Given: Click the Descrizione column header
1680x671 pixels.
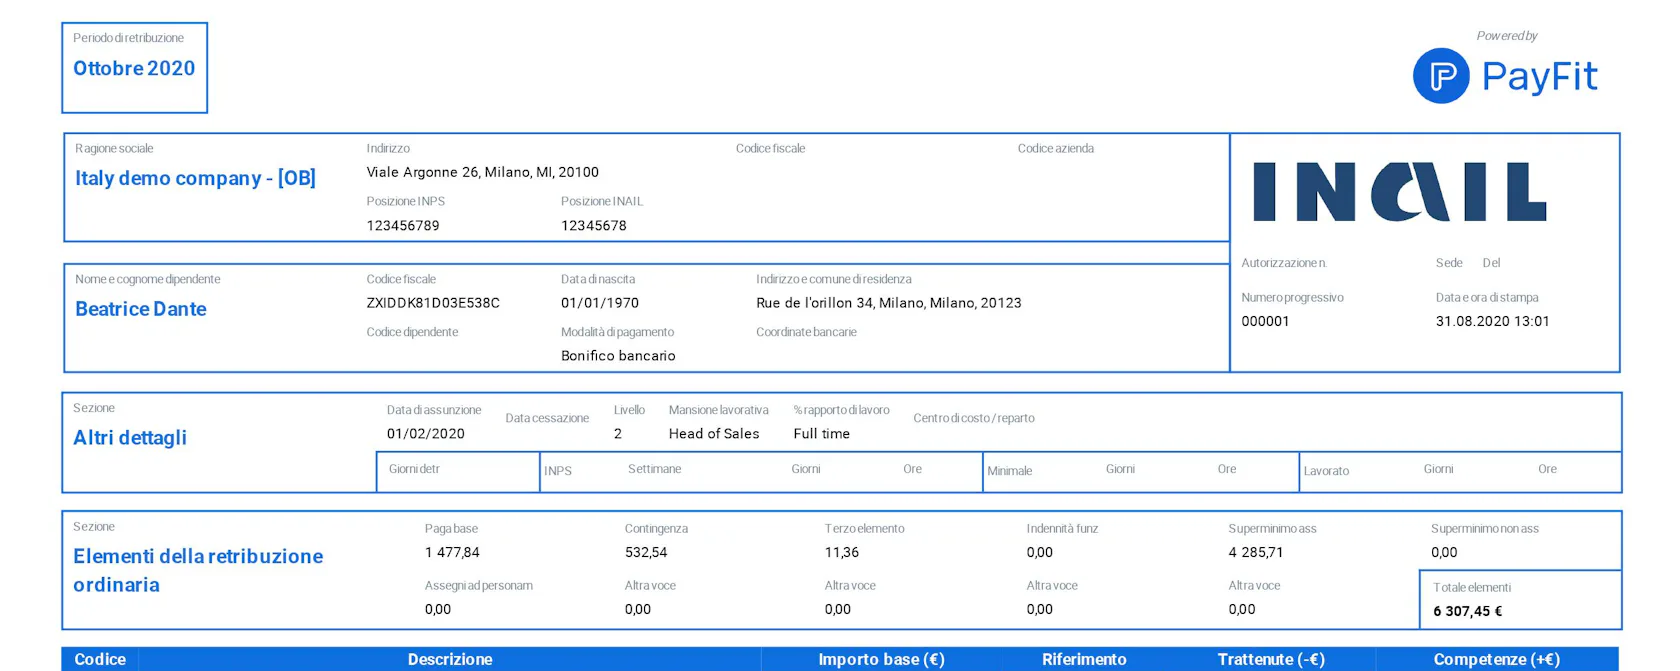Looking at the screenshot, I should point(450,659).
